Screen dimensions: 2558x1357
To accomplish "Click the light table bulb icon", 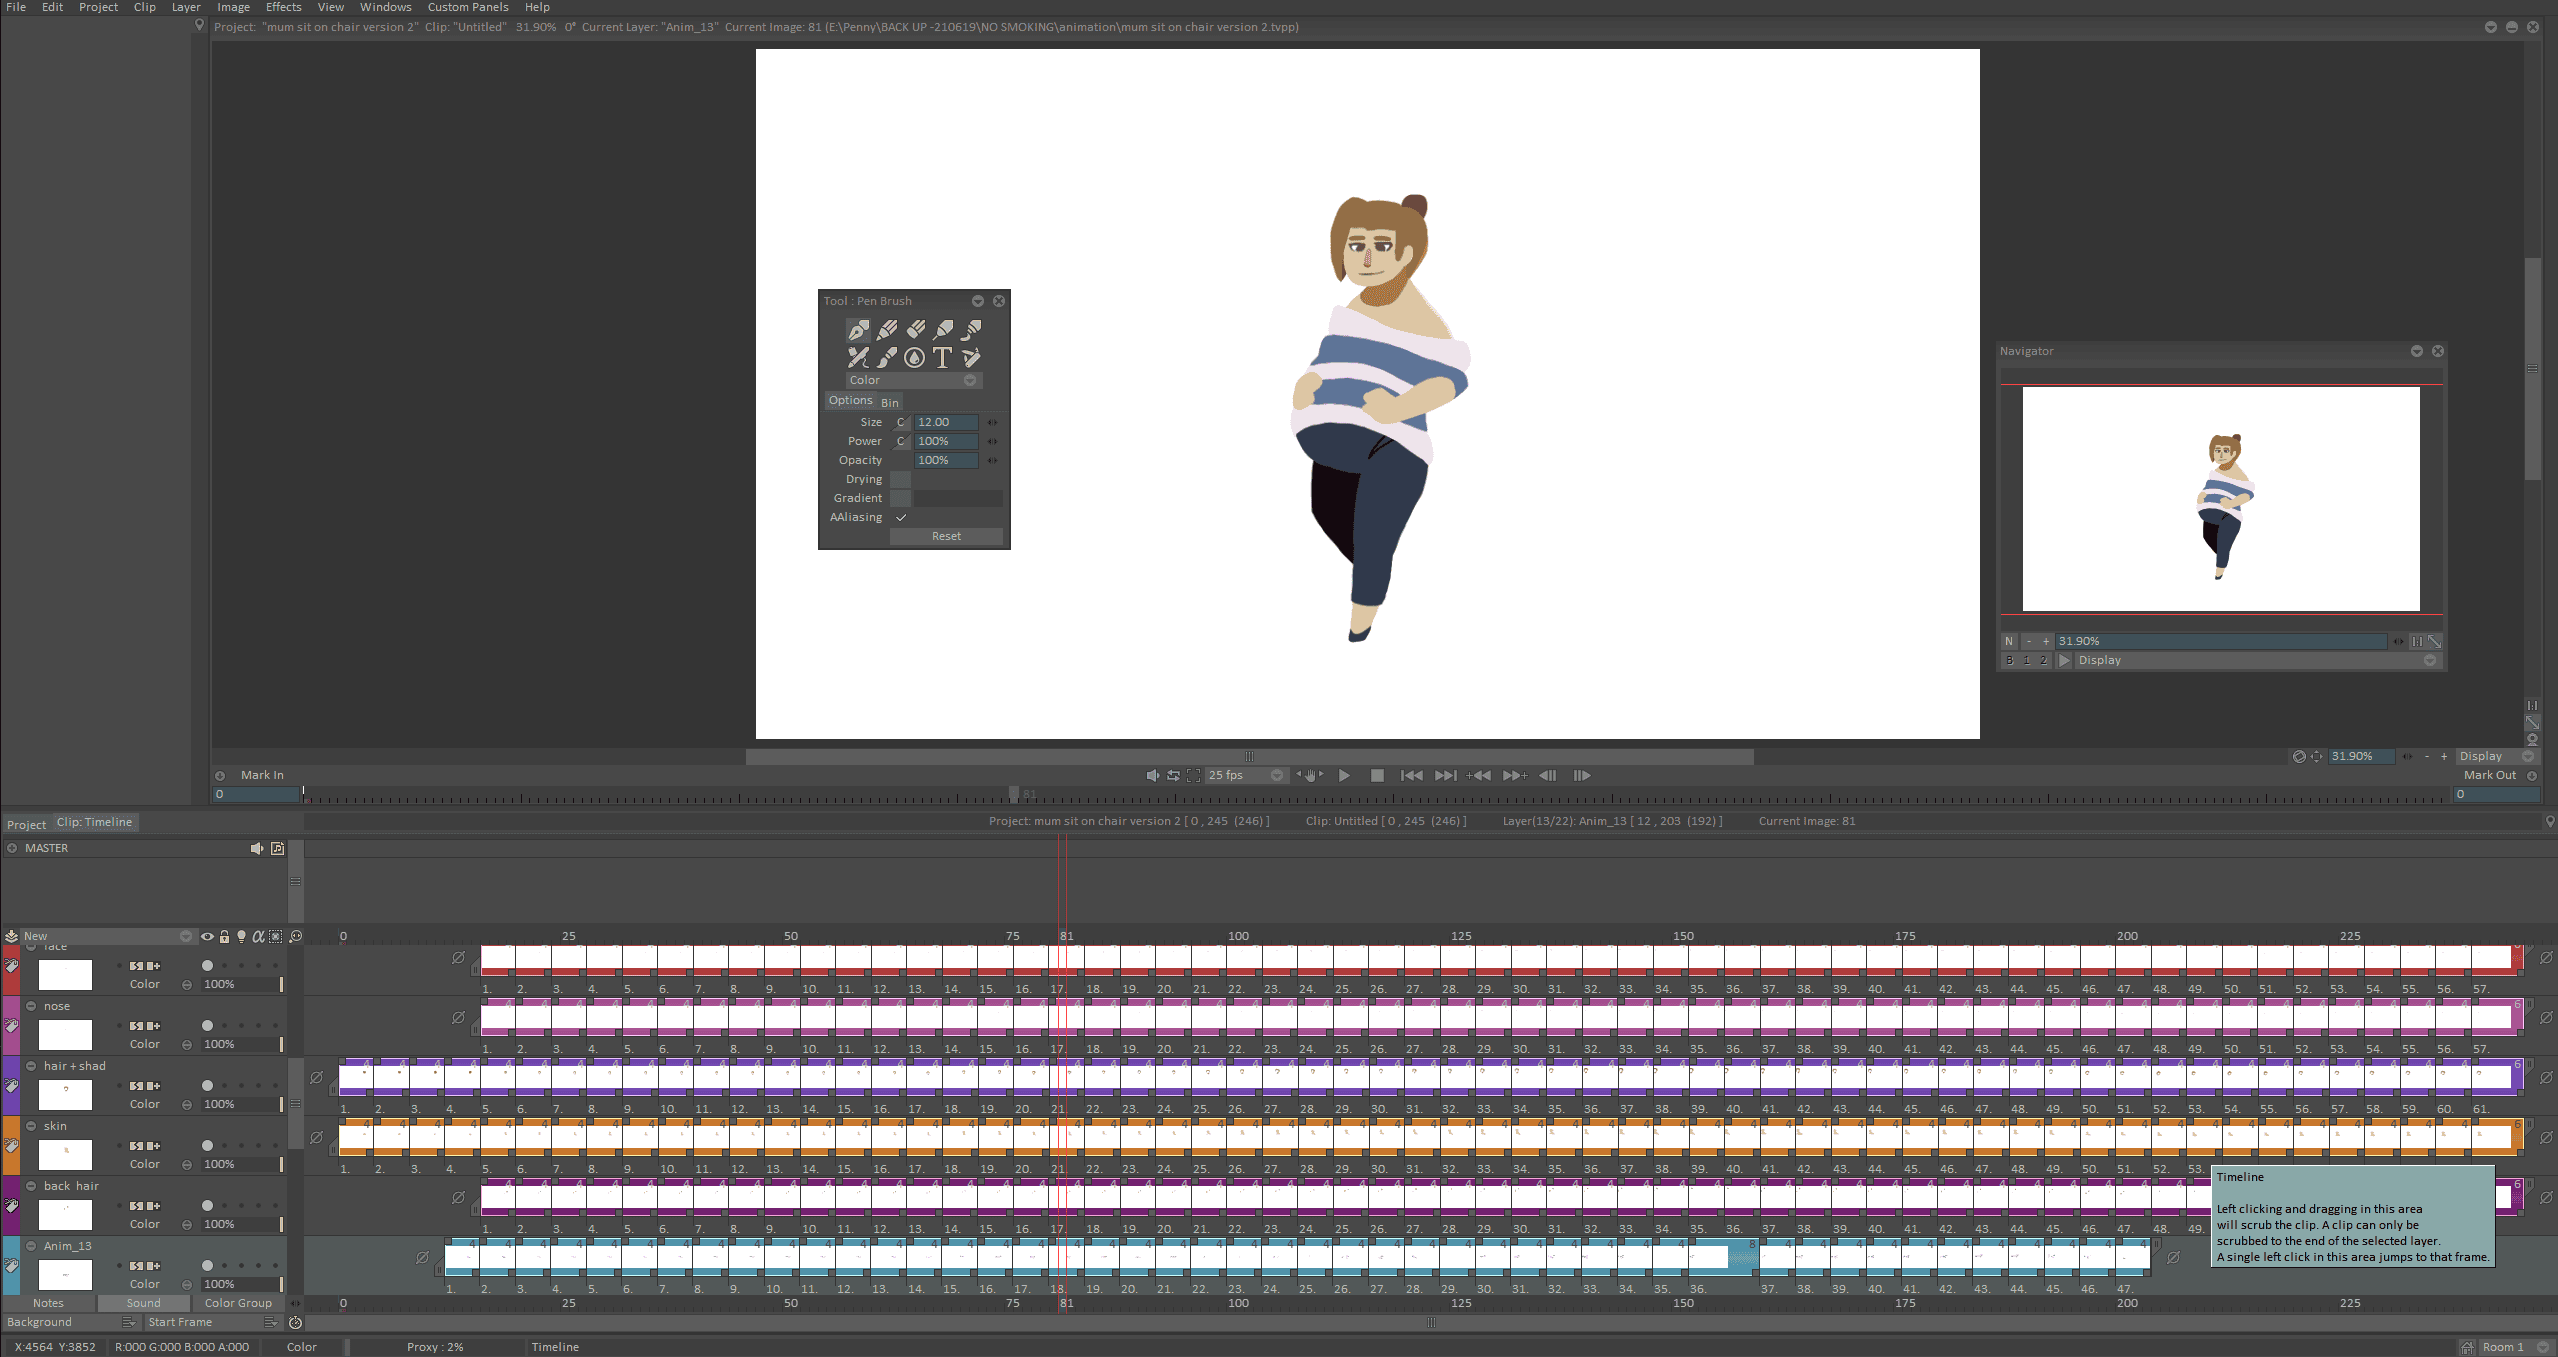I will 241,937.
